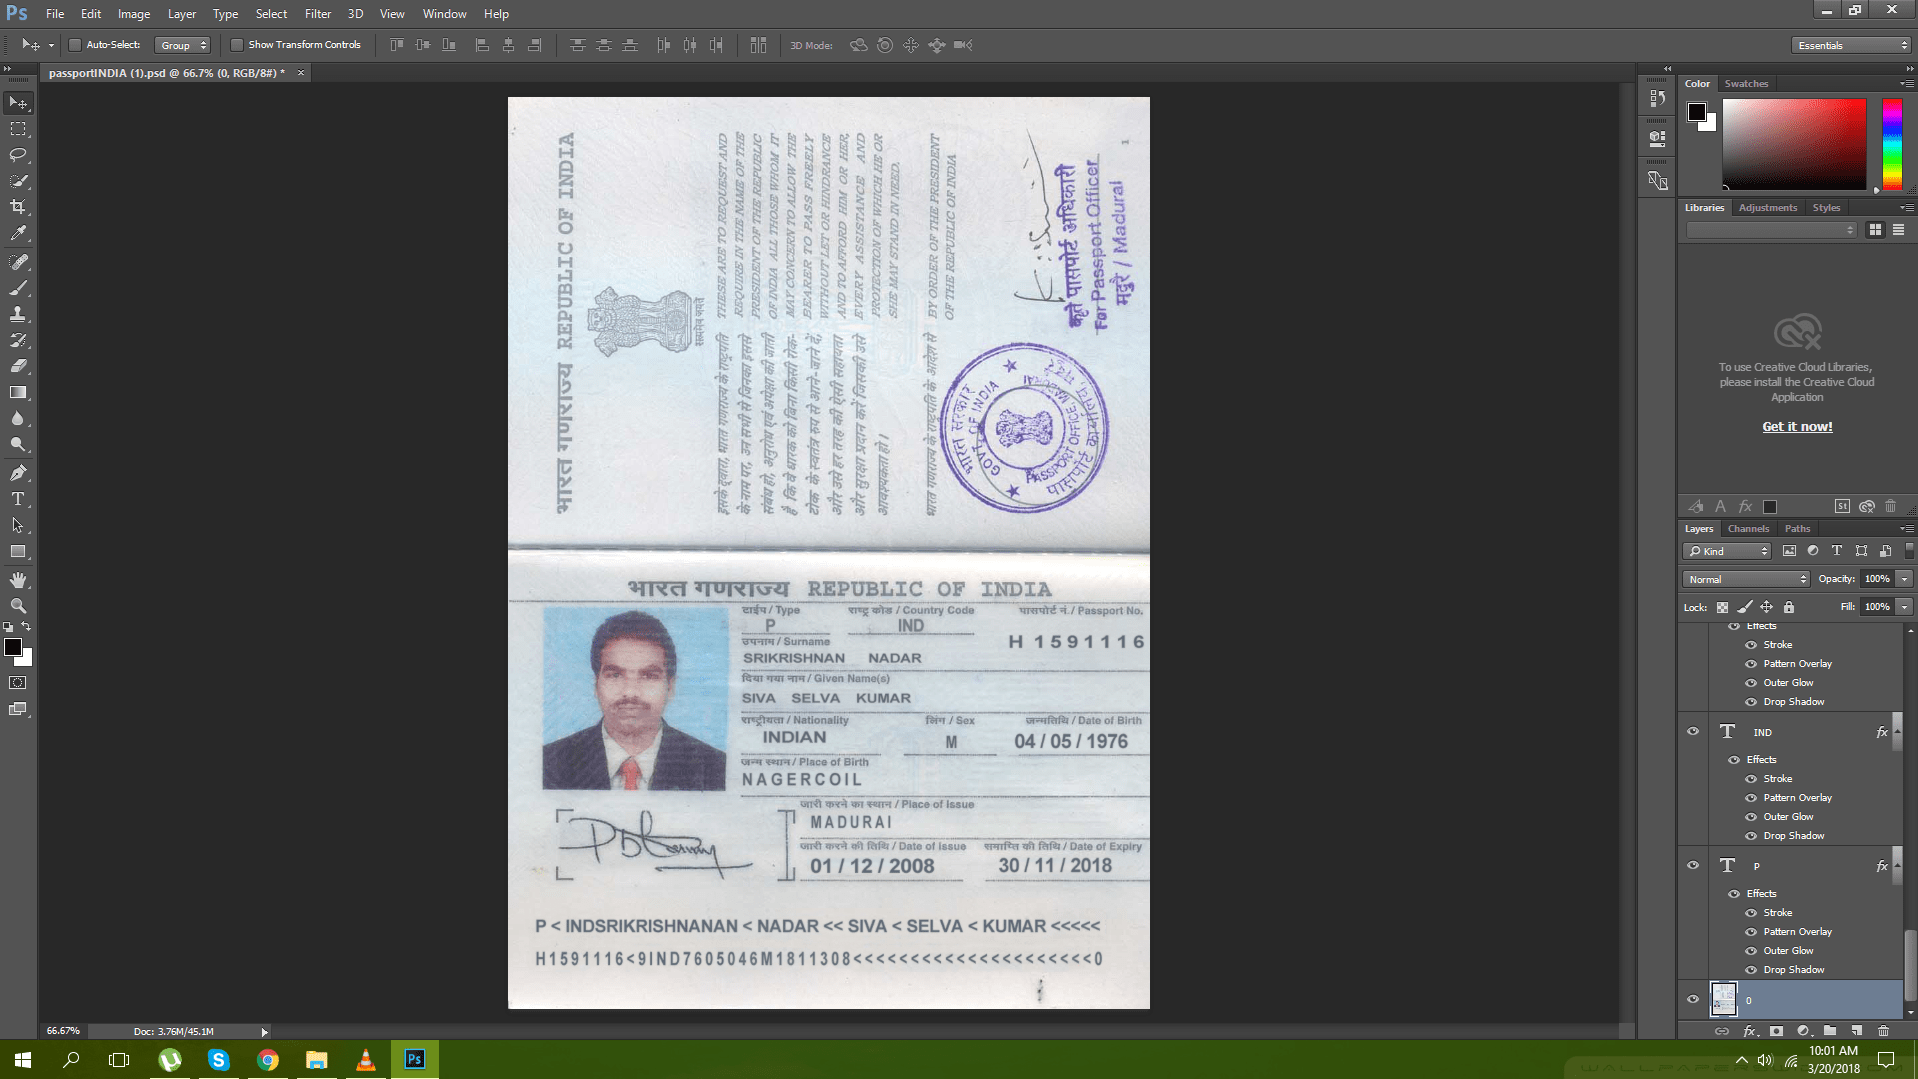This screenshot has height=1079, width=1918.
Task: Click the foreground color swatch
Action: pyautogui.click(x=13, y=649)
